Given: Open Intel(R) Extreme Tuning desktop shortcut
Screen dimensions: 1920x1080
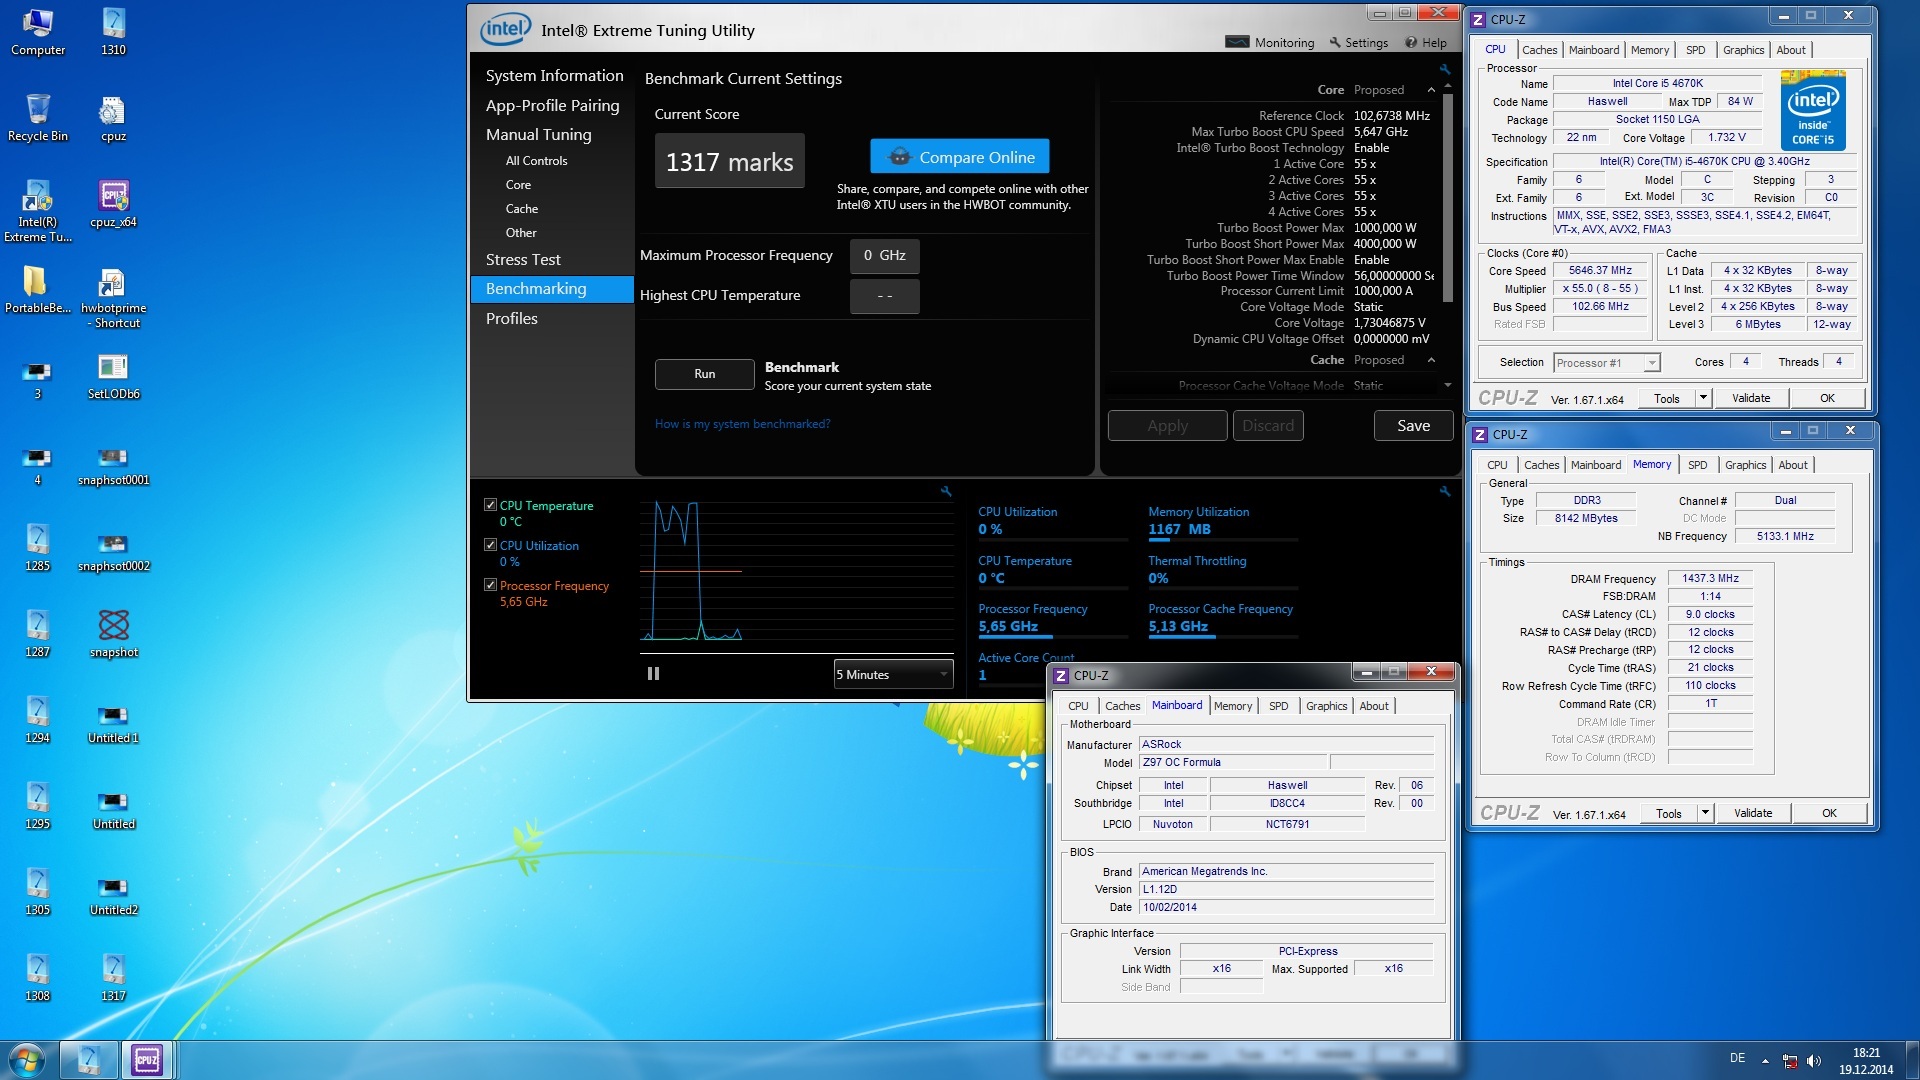Looking at the screenshot, I should (38, 211).
